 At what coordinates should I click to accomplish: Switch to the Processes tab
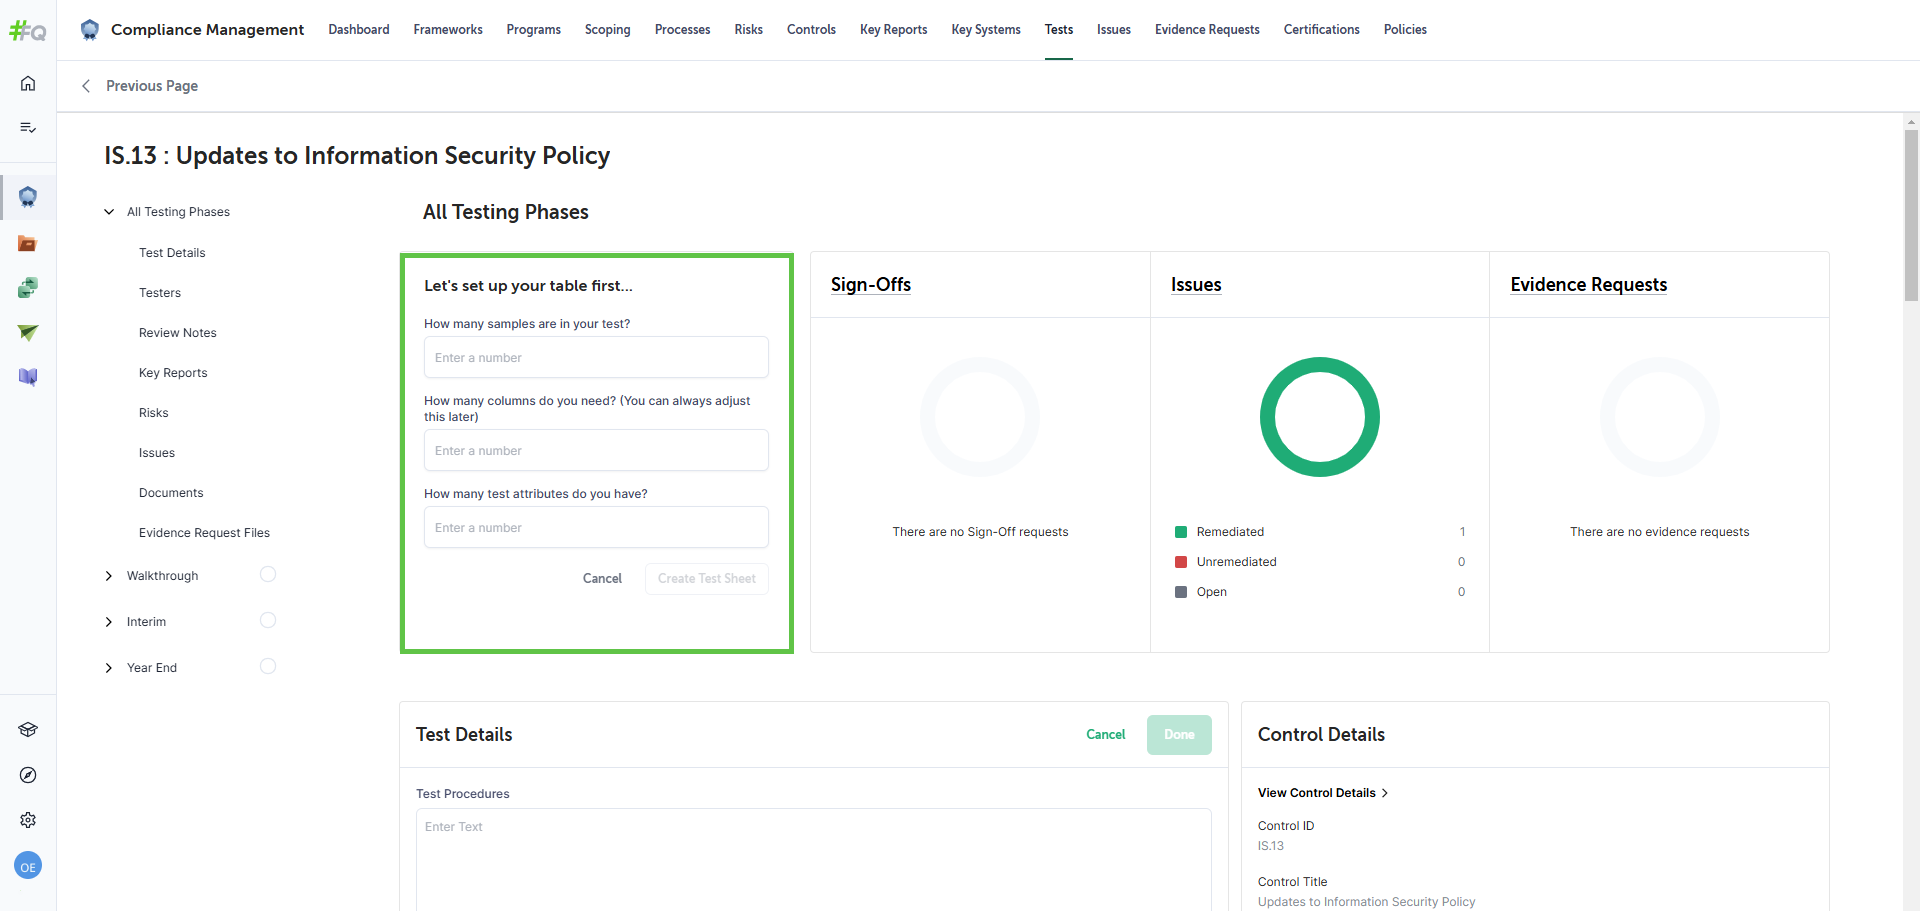683,30
